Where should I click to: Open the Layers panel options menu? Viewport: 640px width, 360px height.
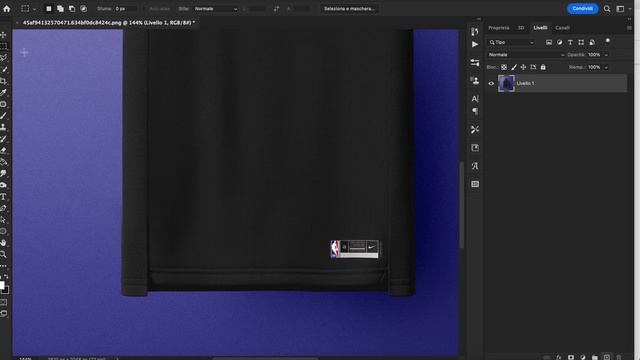coord(629,28)
